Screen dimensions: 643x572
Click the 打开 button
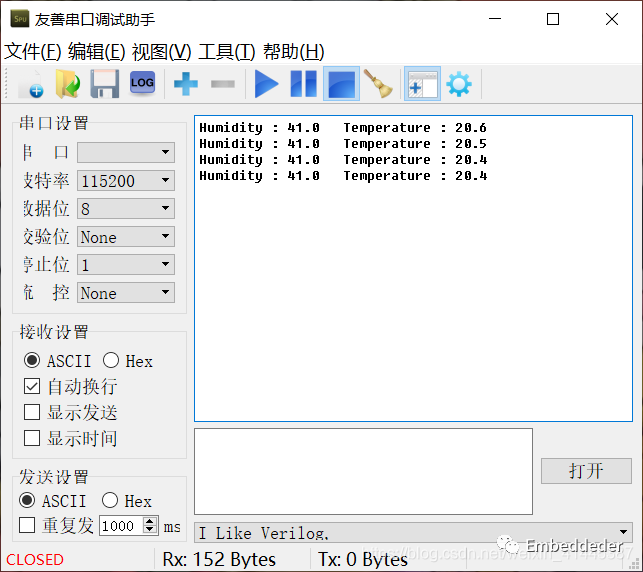586,471
